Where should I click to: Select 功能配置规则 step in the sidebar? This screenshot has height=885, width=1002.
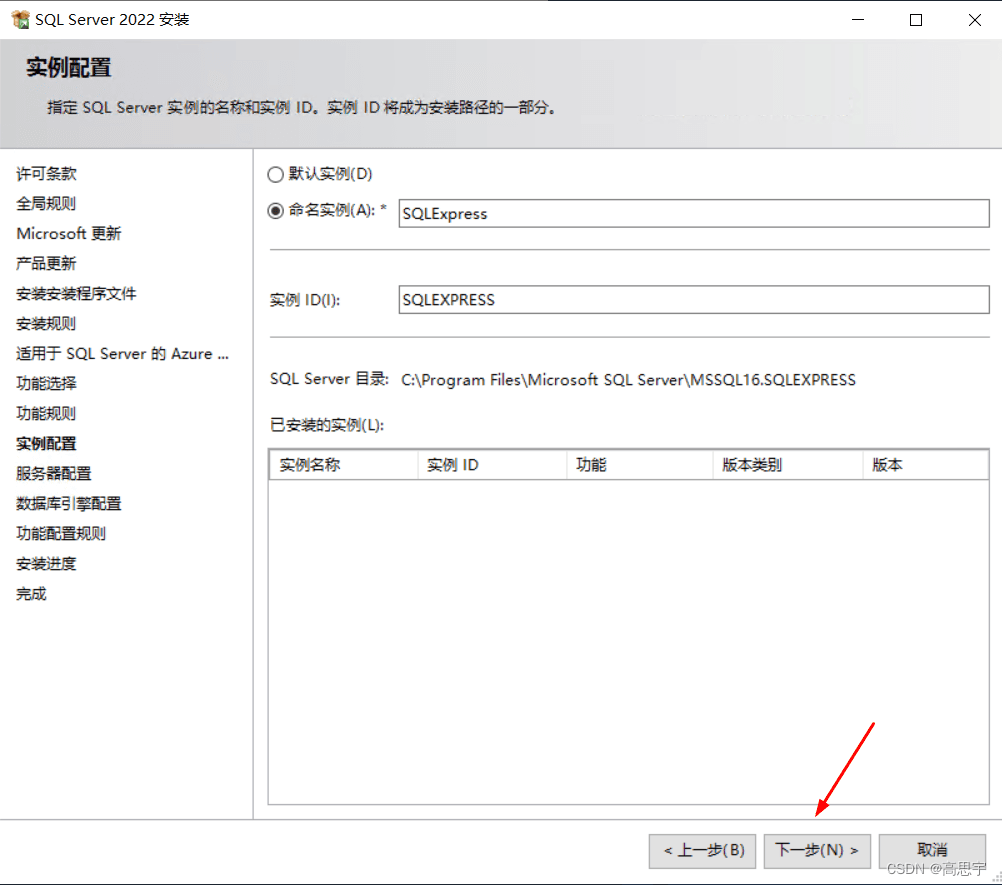click(61, 534)
